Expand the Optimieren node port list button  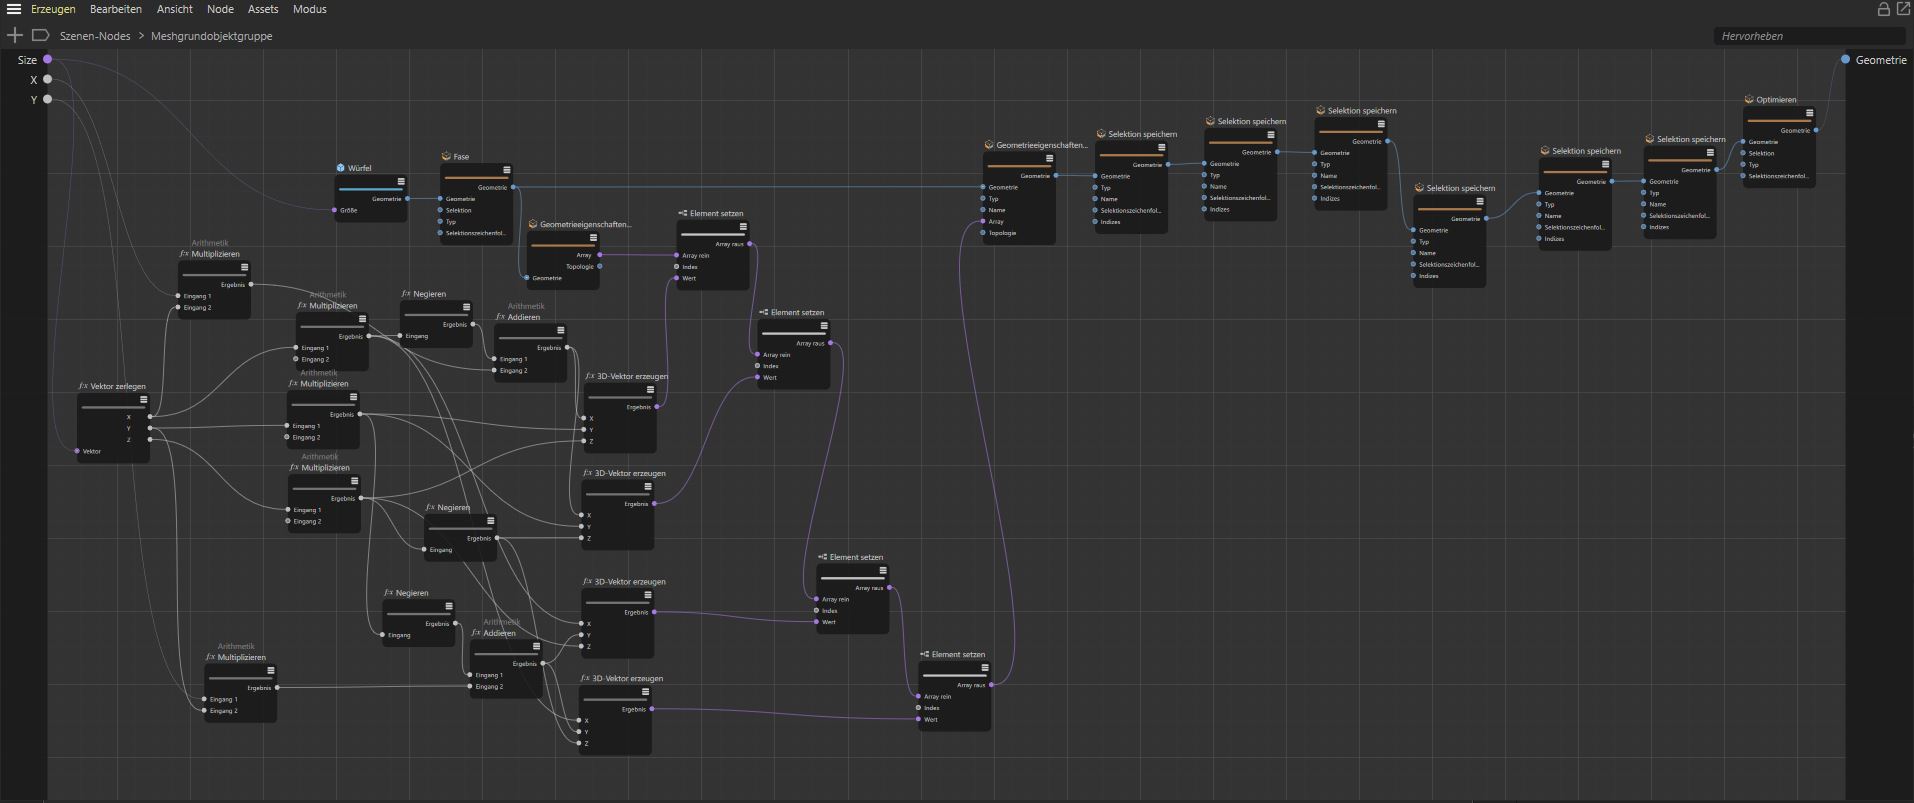pyautogui.click(x=1809, y=113)
